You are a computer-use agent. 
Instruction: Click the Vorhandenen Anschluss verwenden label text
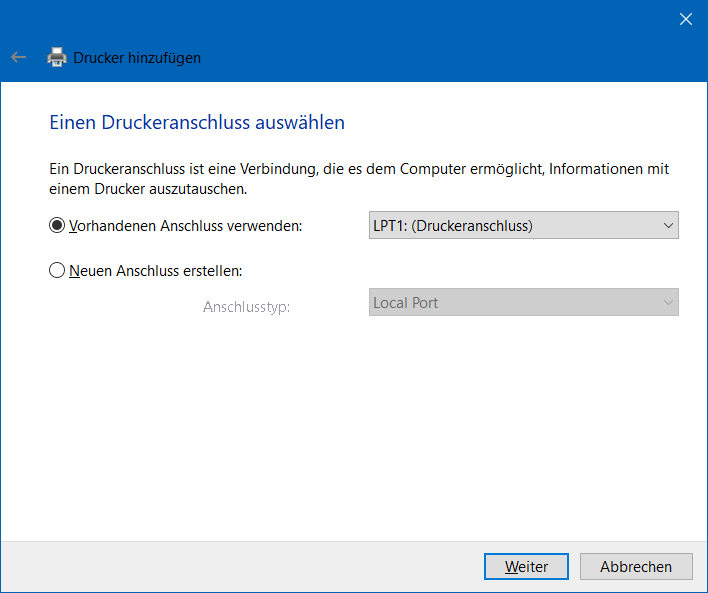point(185,226)
